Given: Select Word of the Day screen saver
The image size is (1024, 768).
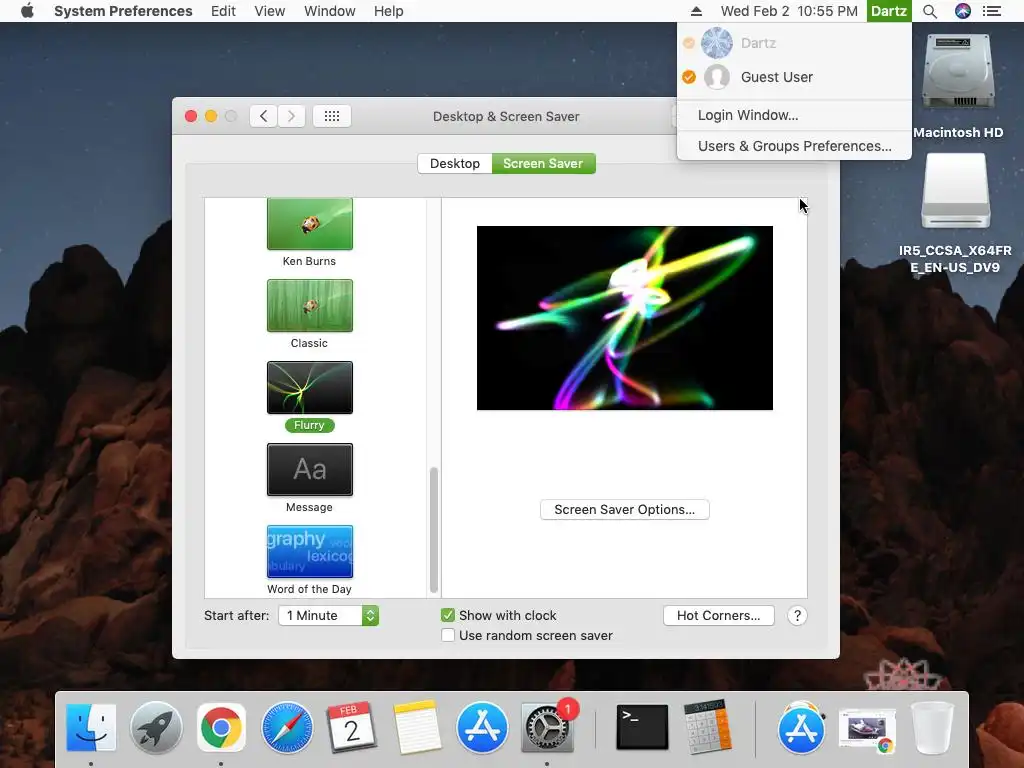Looking at the screenshot, I should click(x=310, y=552).
